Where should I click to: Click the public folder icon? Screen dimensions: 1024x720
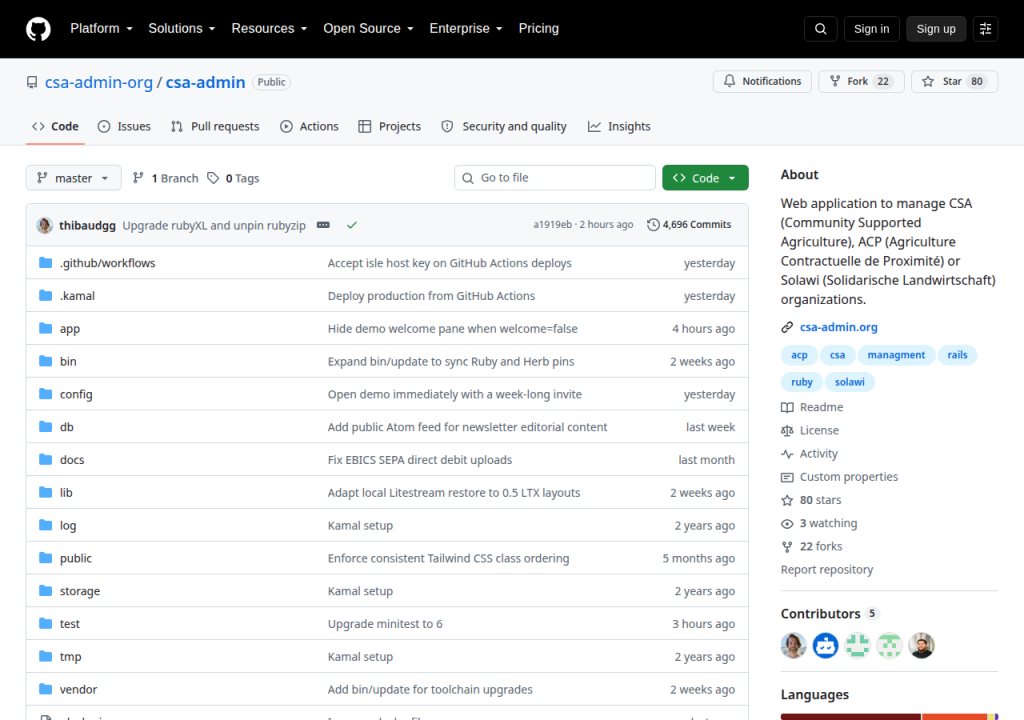click(x=45, y=558)
